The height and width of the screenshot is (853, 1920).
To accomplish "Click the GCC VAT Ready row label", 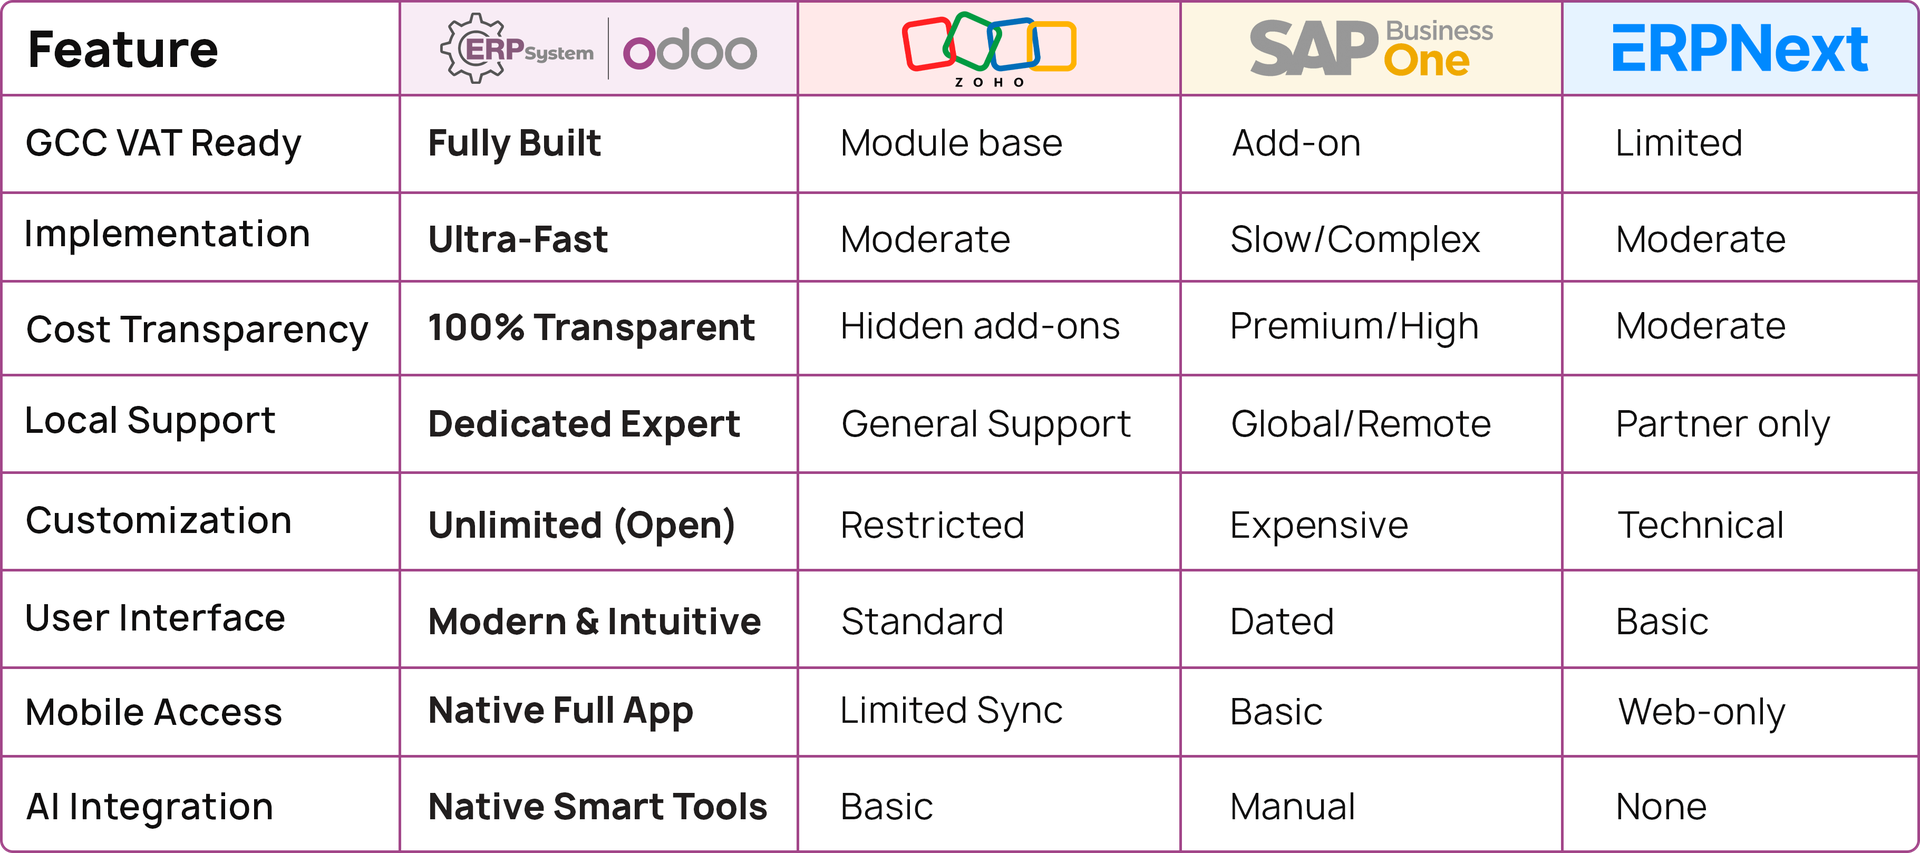I will [163, 143].
